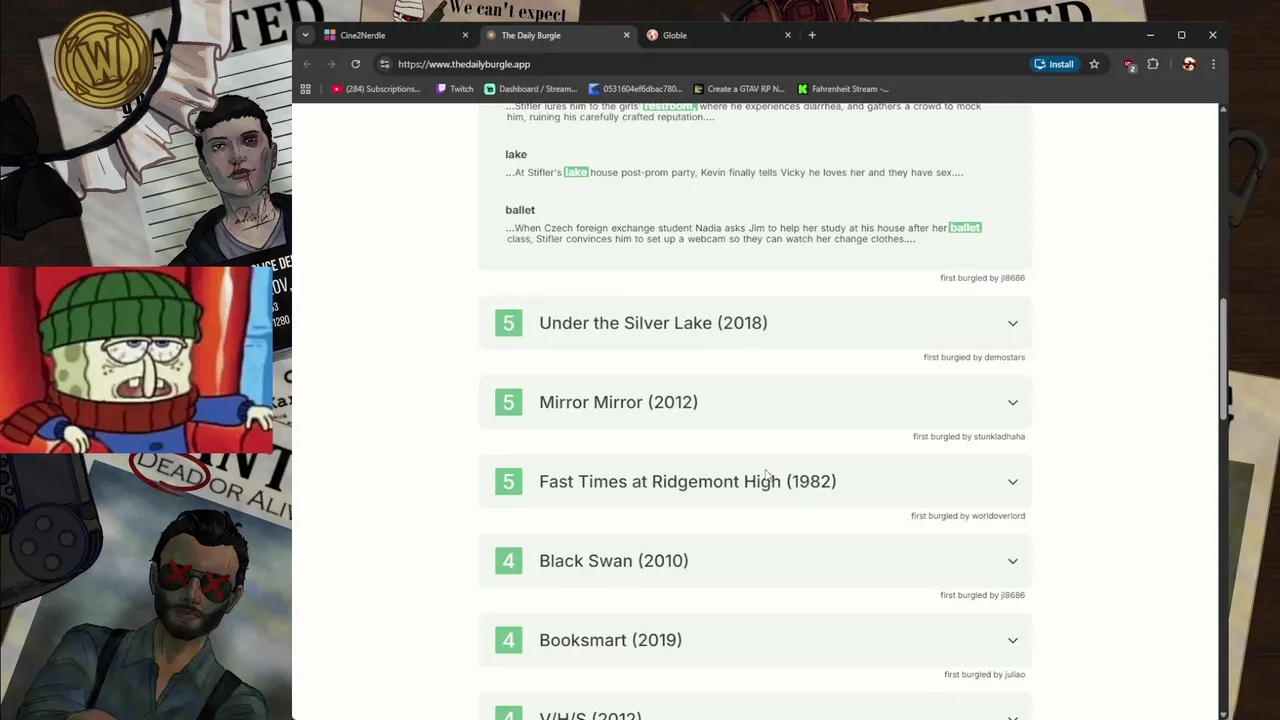Screen dimensions: 1280x720
Task: Click score badge 4 beside Booksmart
Action: [508, 640]
